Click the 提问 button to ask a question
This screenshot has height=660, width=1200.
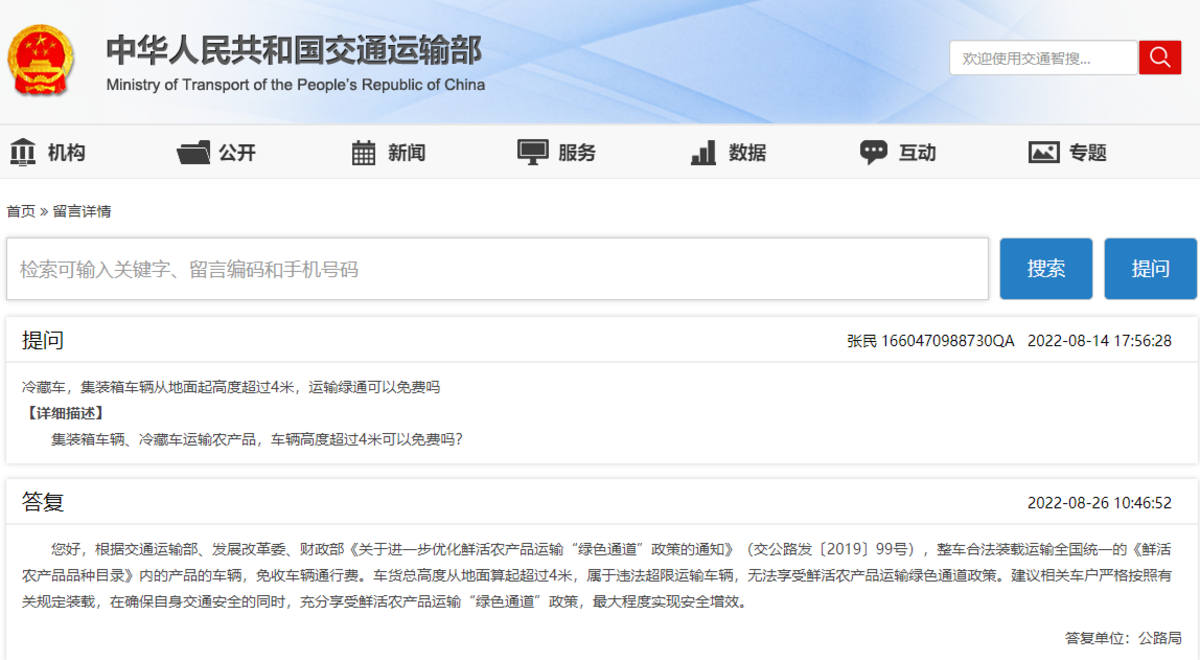click(1150, 268)
